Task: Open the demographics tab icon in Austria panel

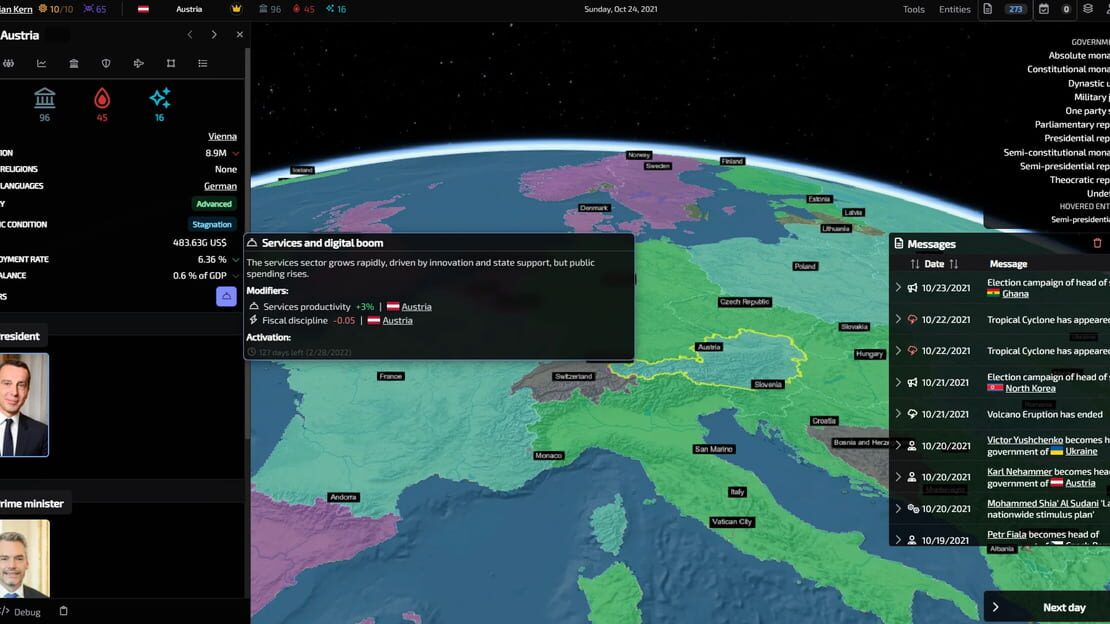Action: pyautogui.click(x=8, y=64)
